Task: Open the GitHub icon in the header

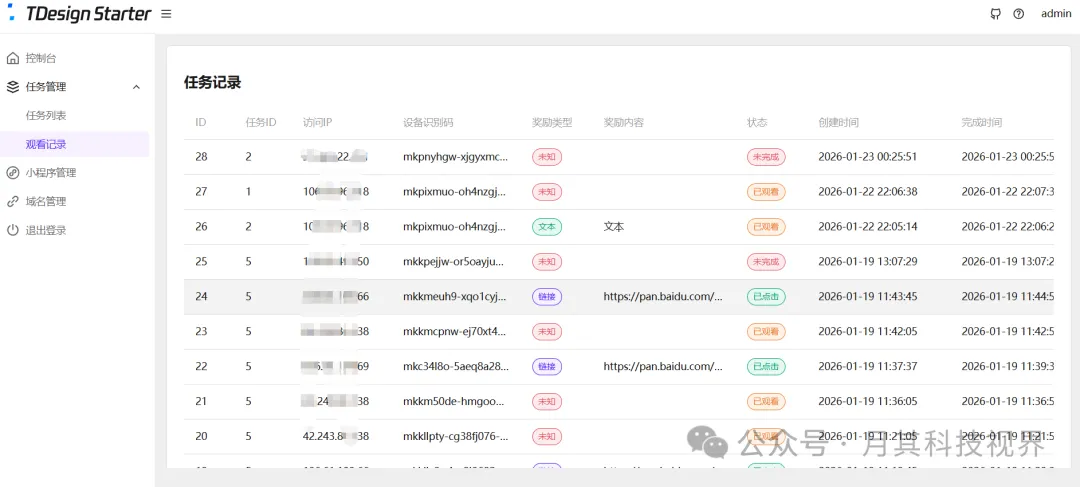Action: pos(995,14)
